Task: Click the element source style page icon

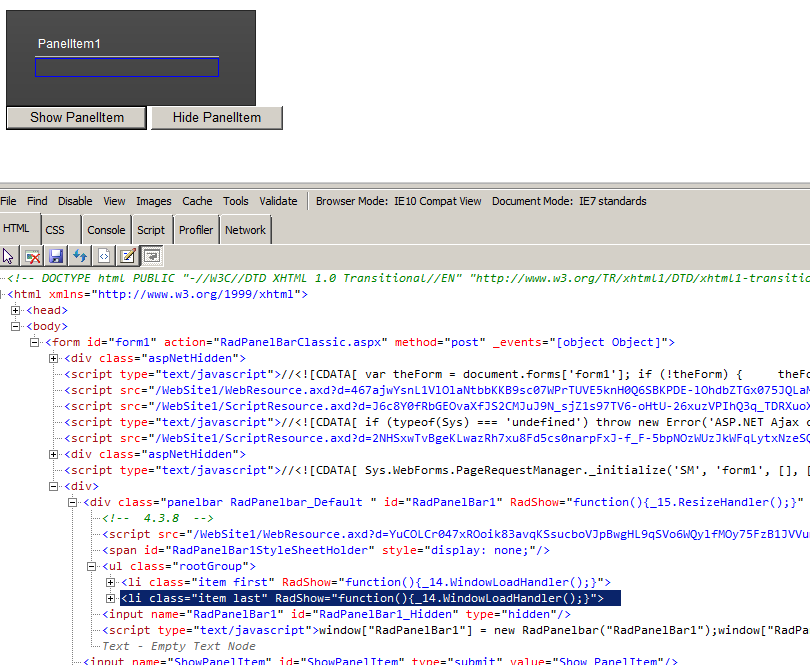Action: pyautogui.click(x=104, y=256)
